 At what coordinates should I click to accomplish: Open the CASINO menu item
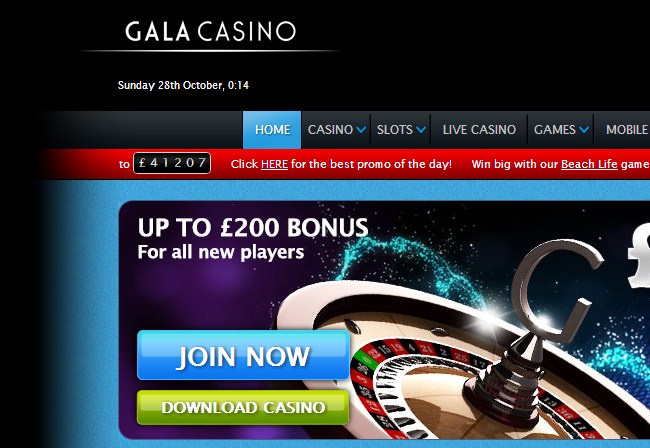(330, 130)
